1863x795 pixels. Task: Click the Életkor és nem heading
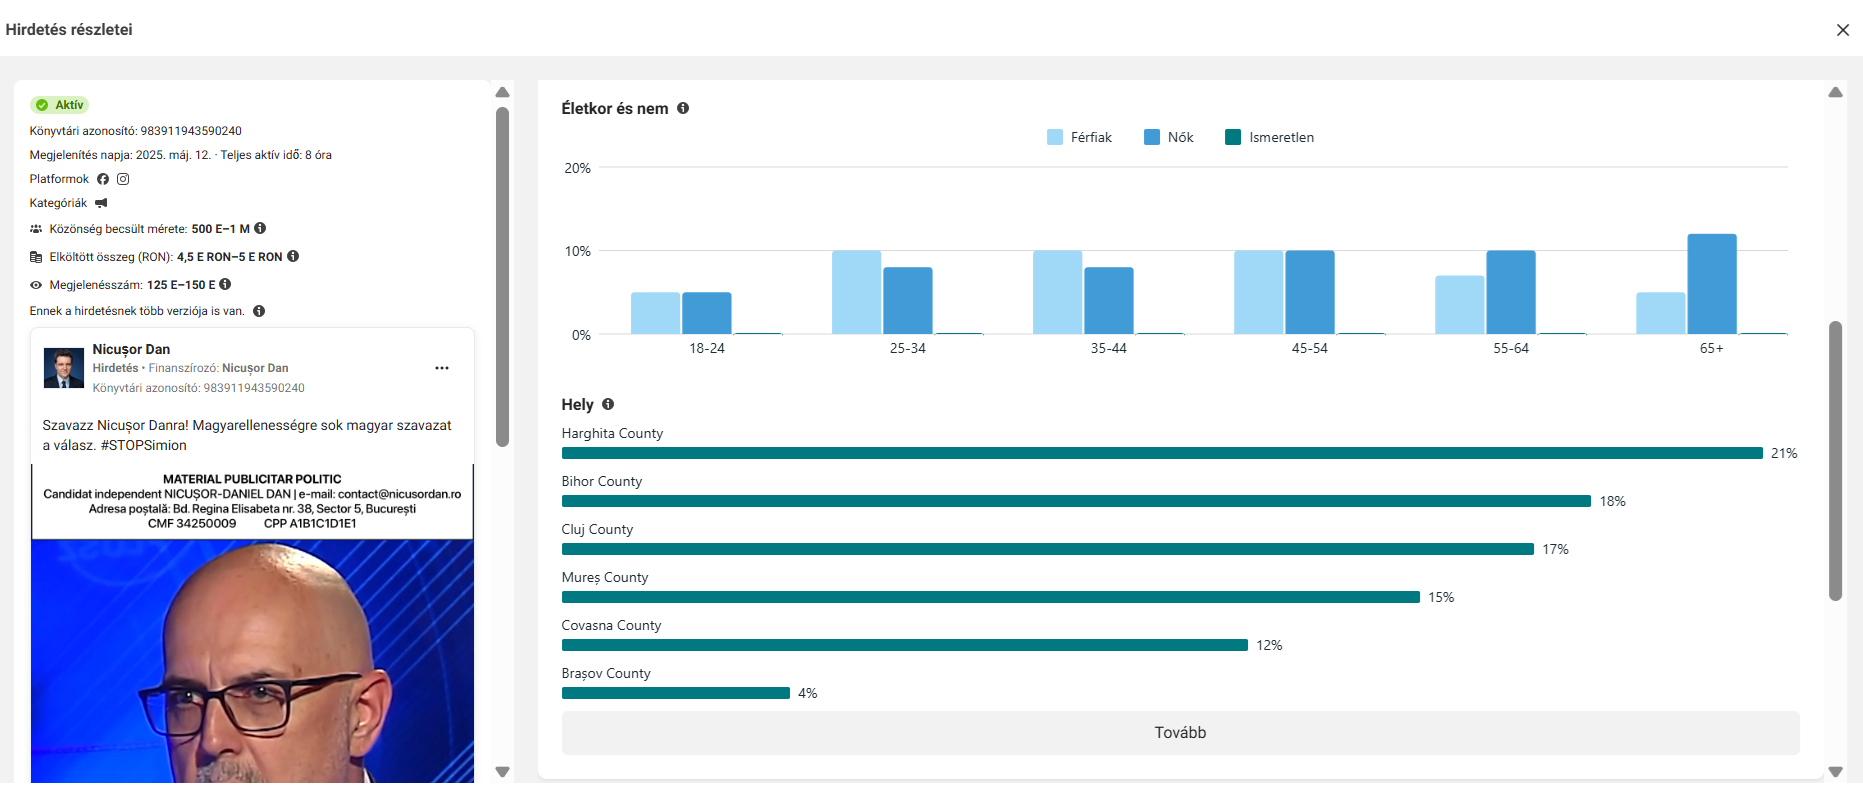click(615, 108)
